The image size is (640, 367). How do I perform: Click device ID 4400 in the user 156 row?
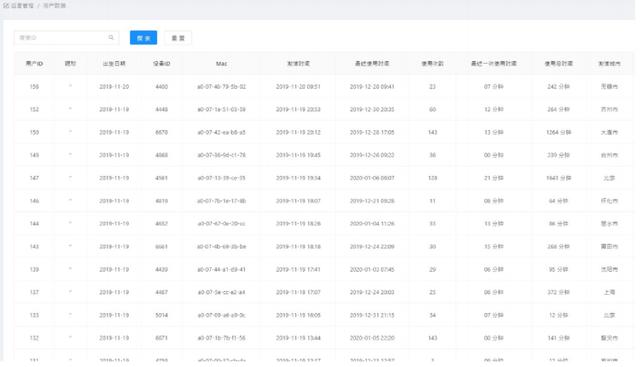162,87
